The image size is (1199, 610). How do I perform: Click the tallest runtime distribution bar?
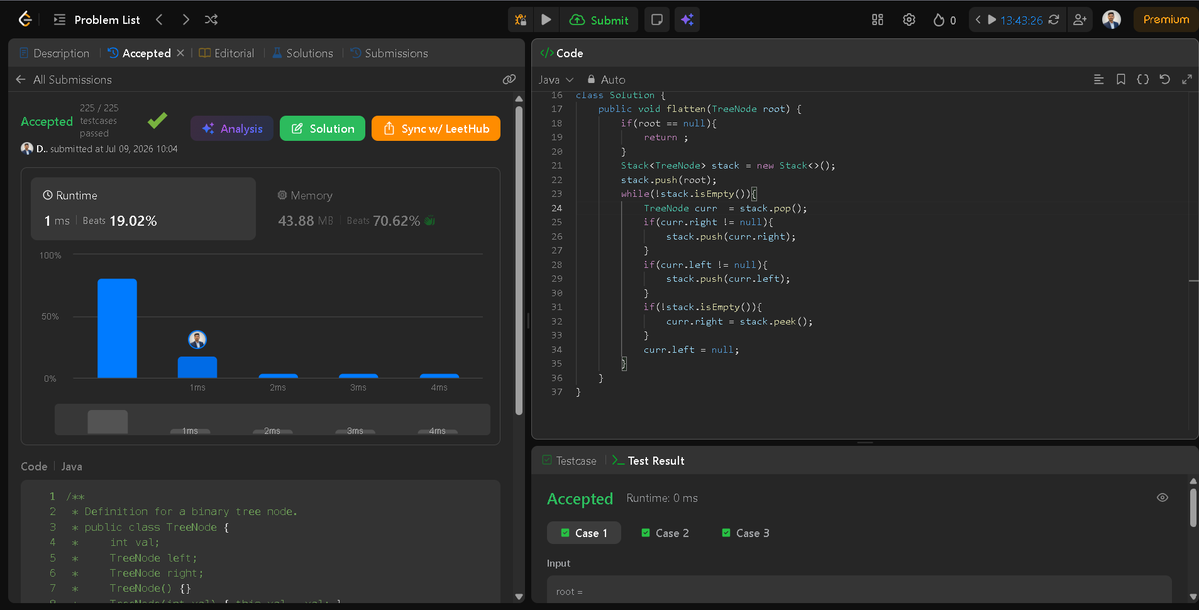(117, 328)
